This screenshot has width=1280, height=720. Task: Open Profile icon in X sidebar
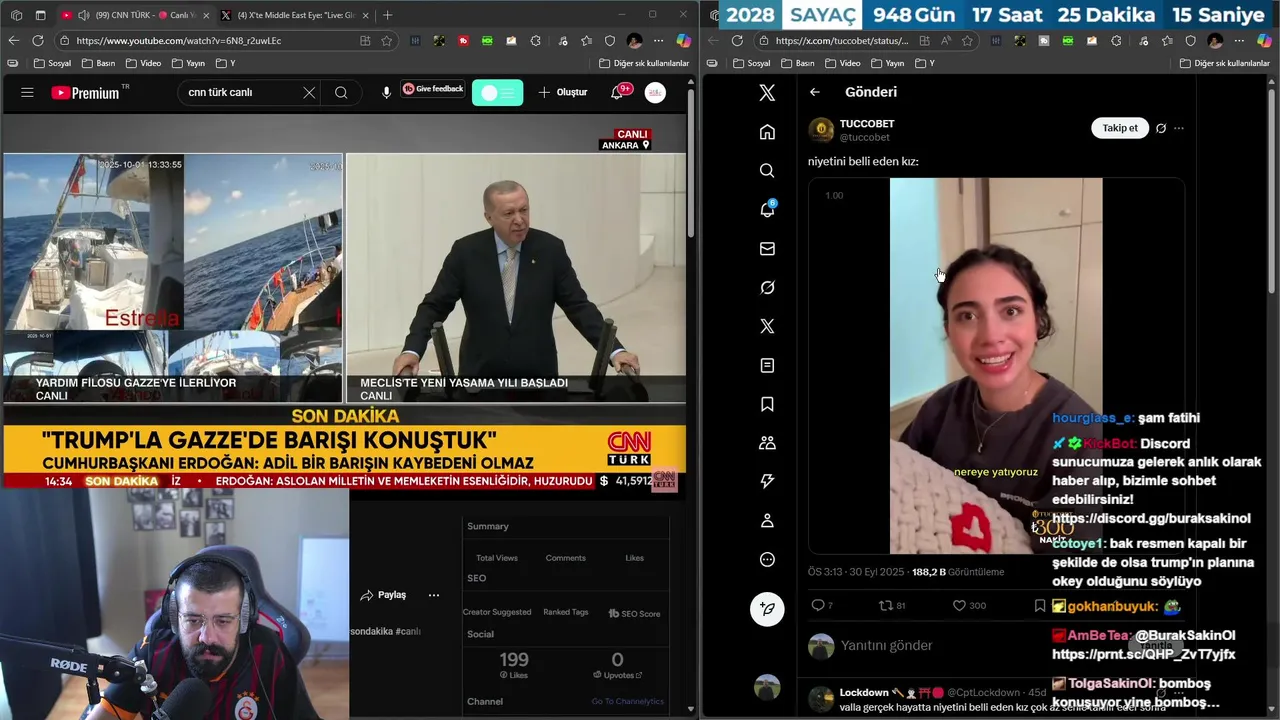click(767, 521)
